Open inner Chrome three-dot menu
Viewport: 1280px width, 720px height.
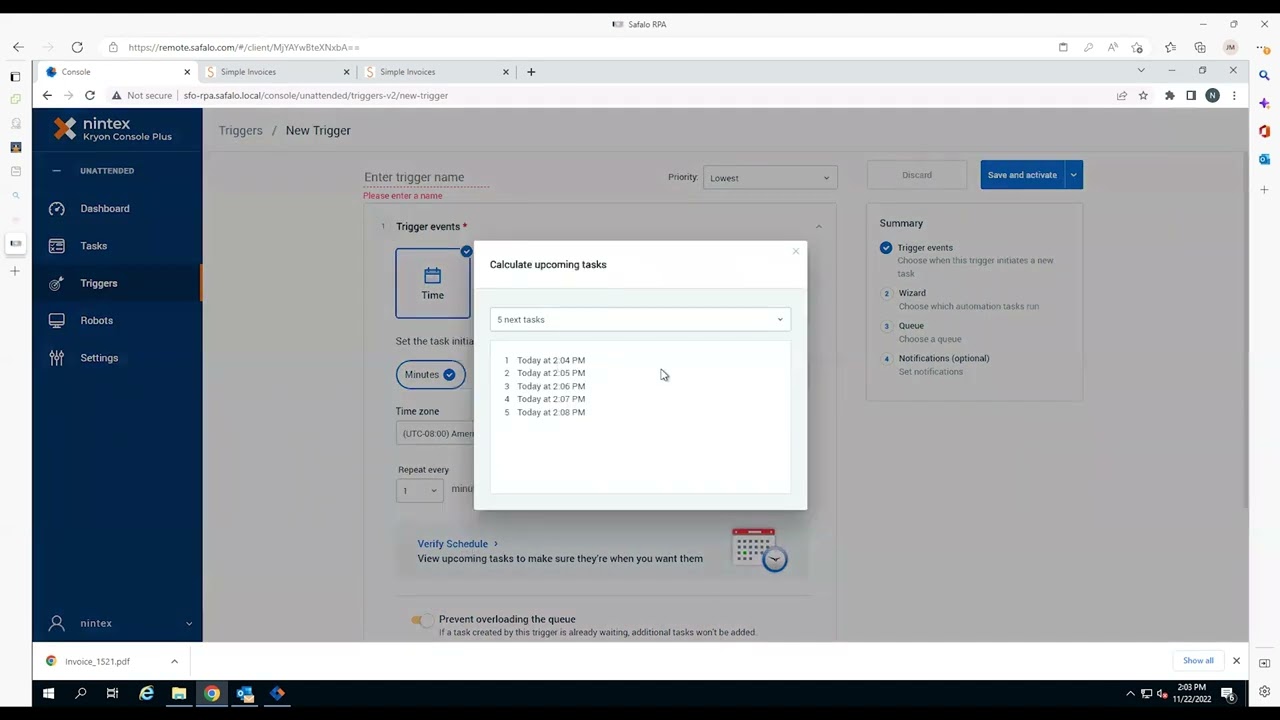1234,96
